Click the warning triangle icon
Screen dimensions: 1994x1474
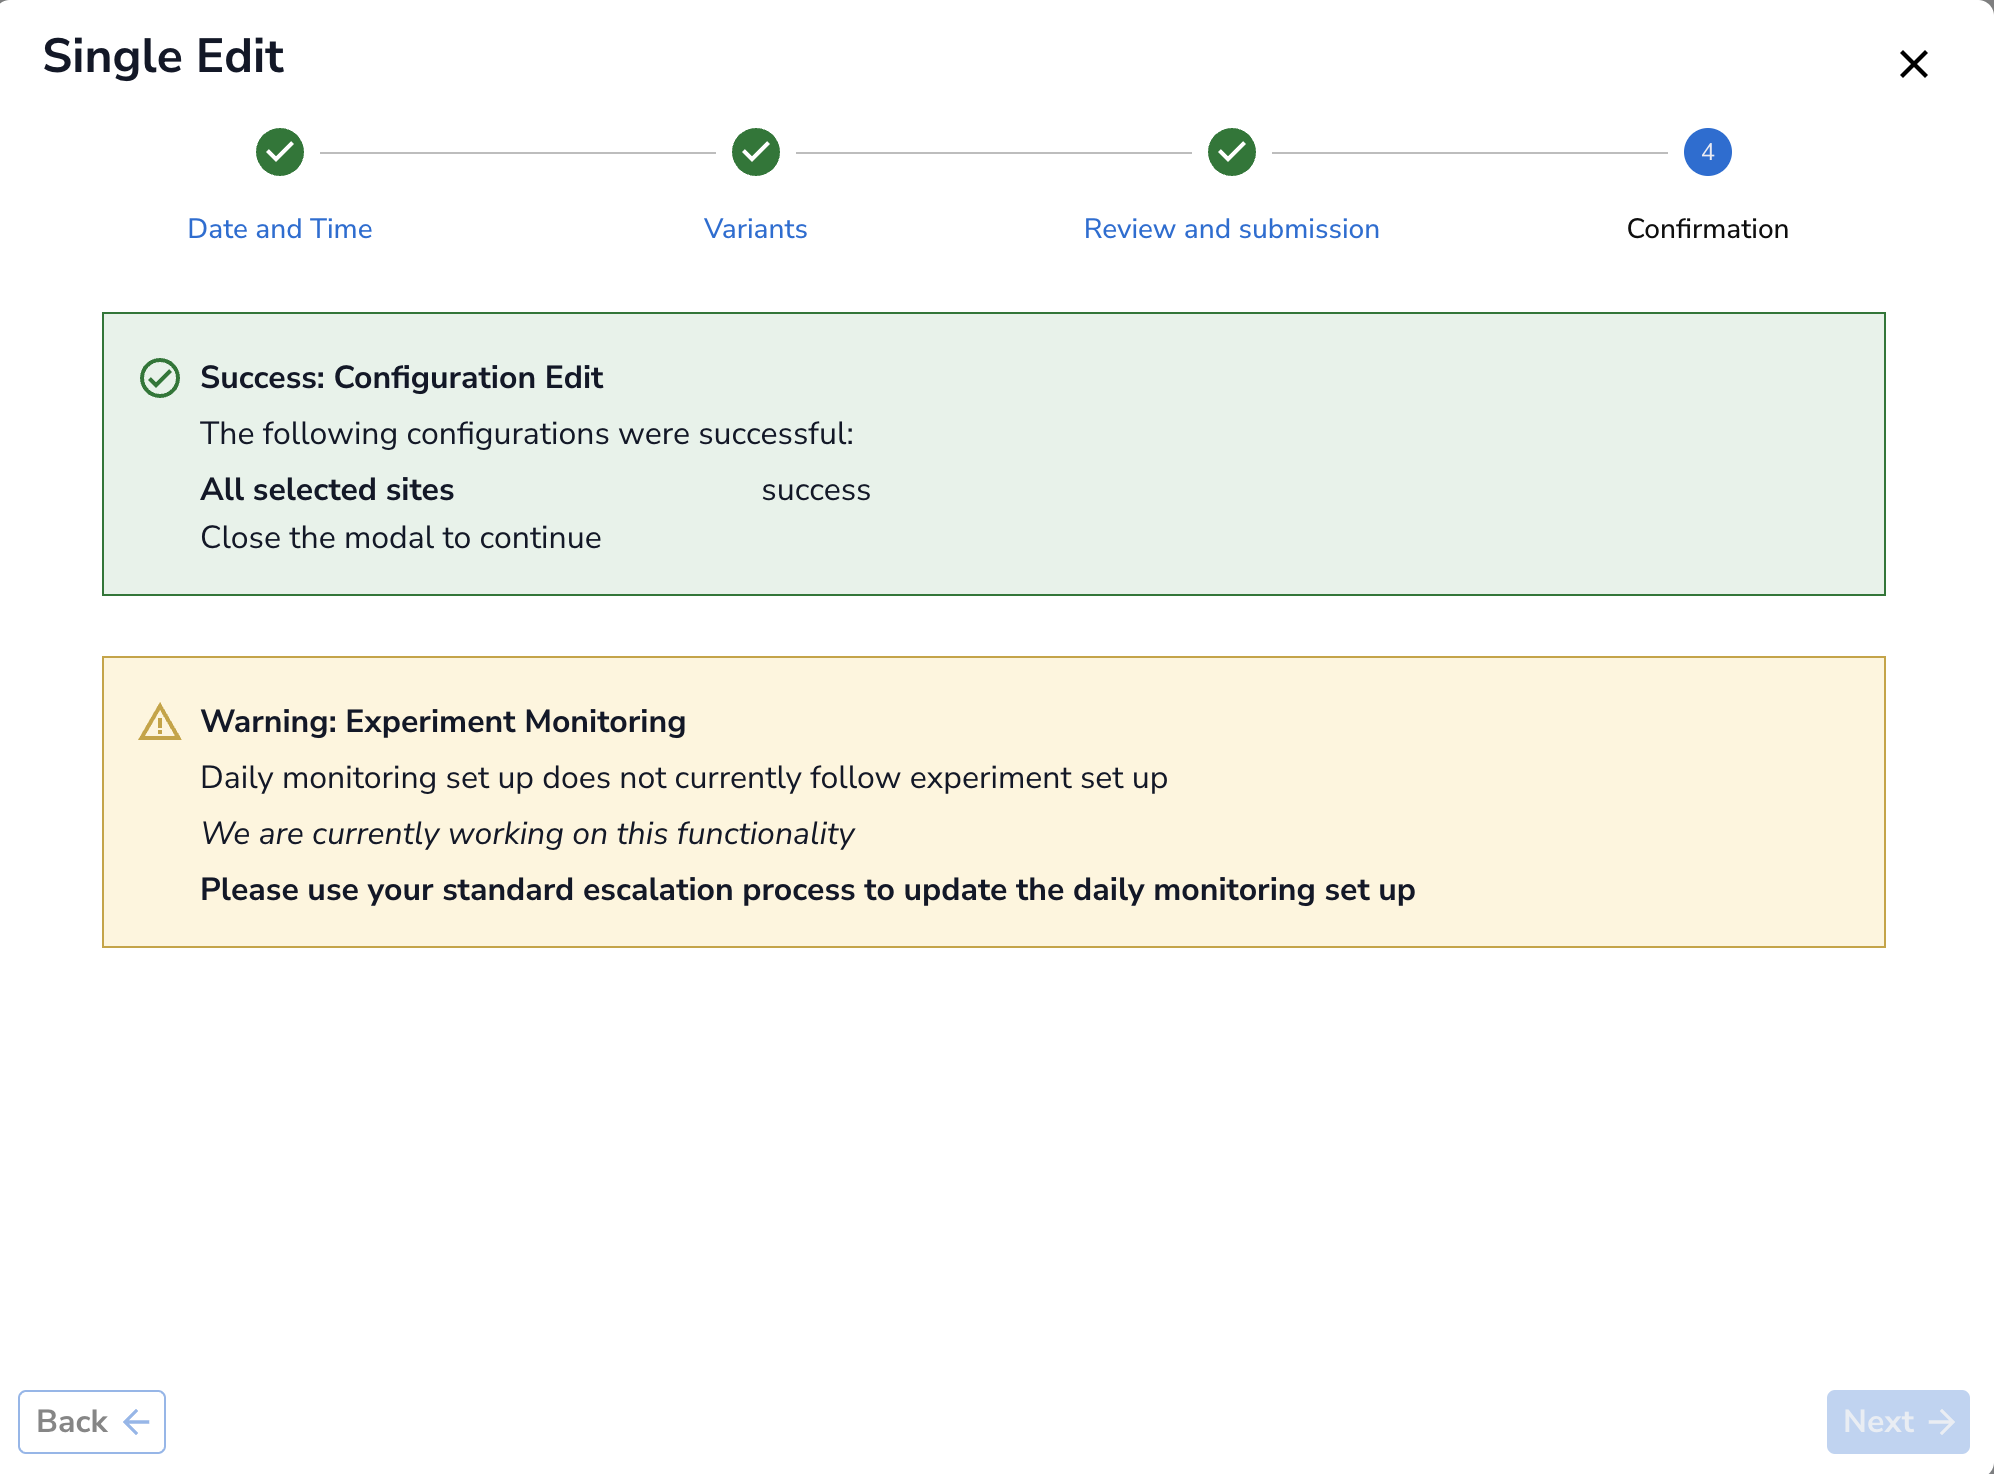(x=160, y=722)
